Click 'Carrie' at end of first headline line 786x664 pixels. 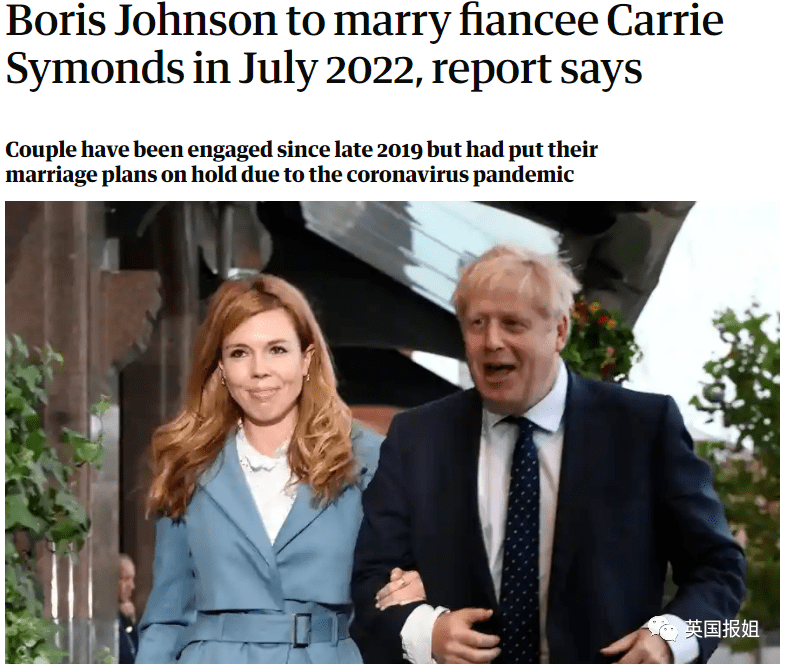(665, 20)
